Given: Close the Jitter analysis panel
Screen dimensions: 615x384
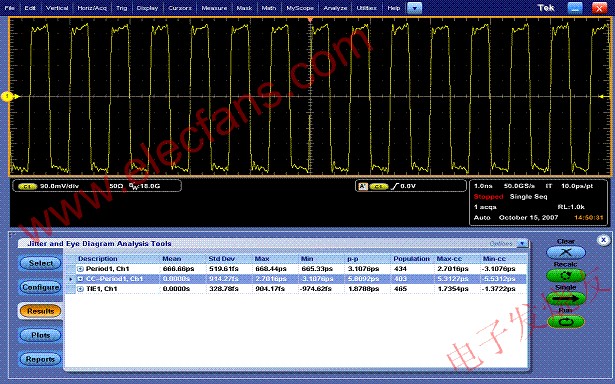Looking at the screenshot, I should (603, 240).
